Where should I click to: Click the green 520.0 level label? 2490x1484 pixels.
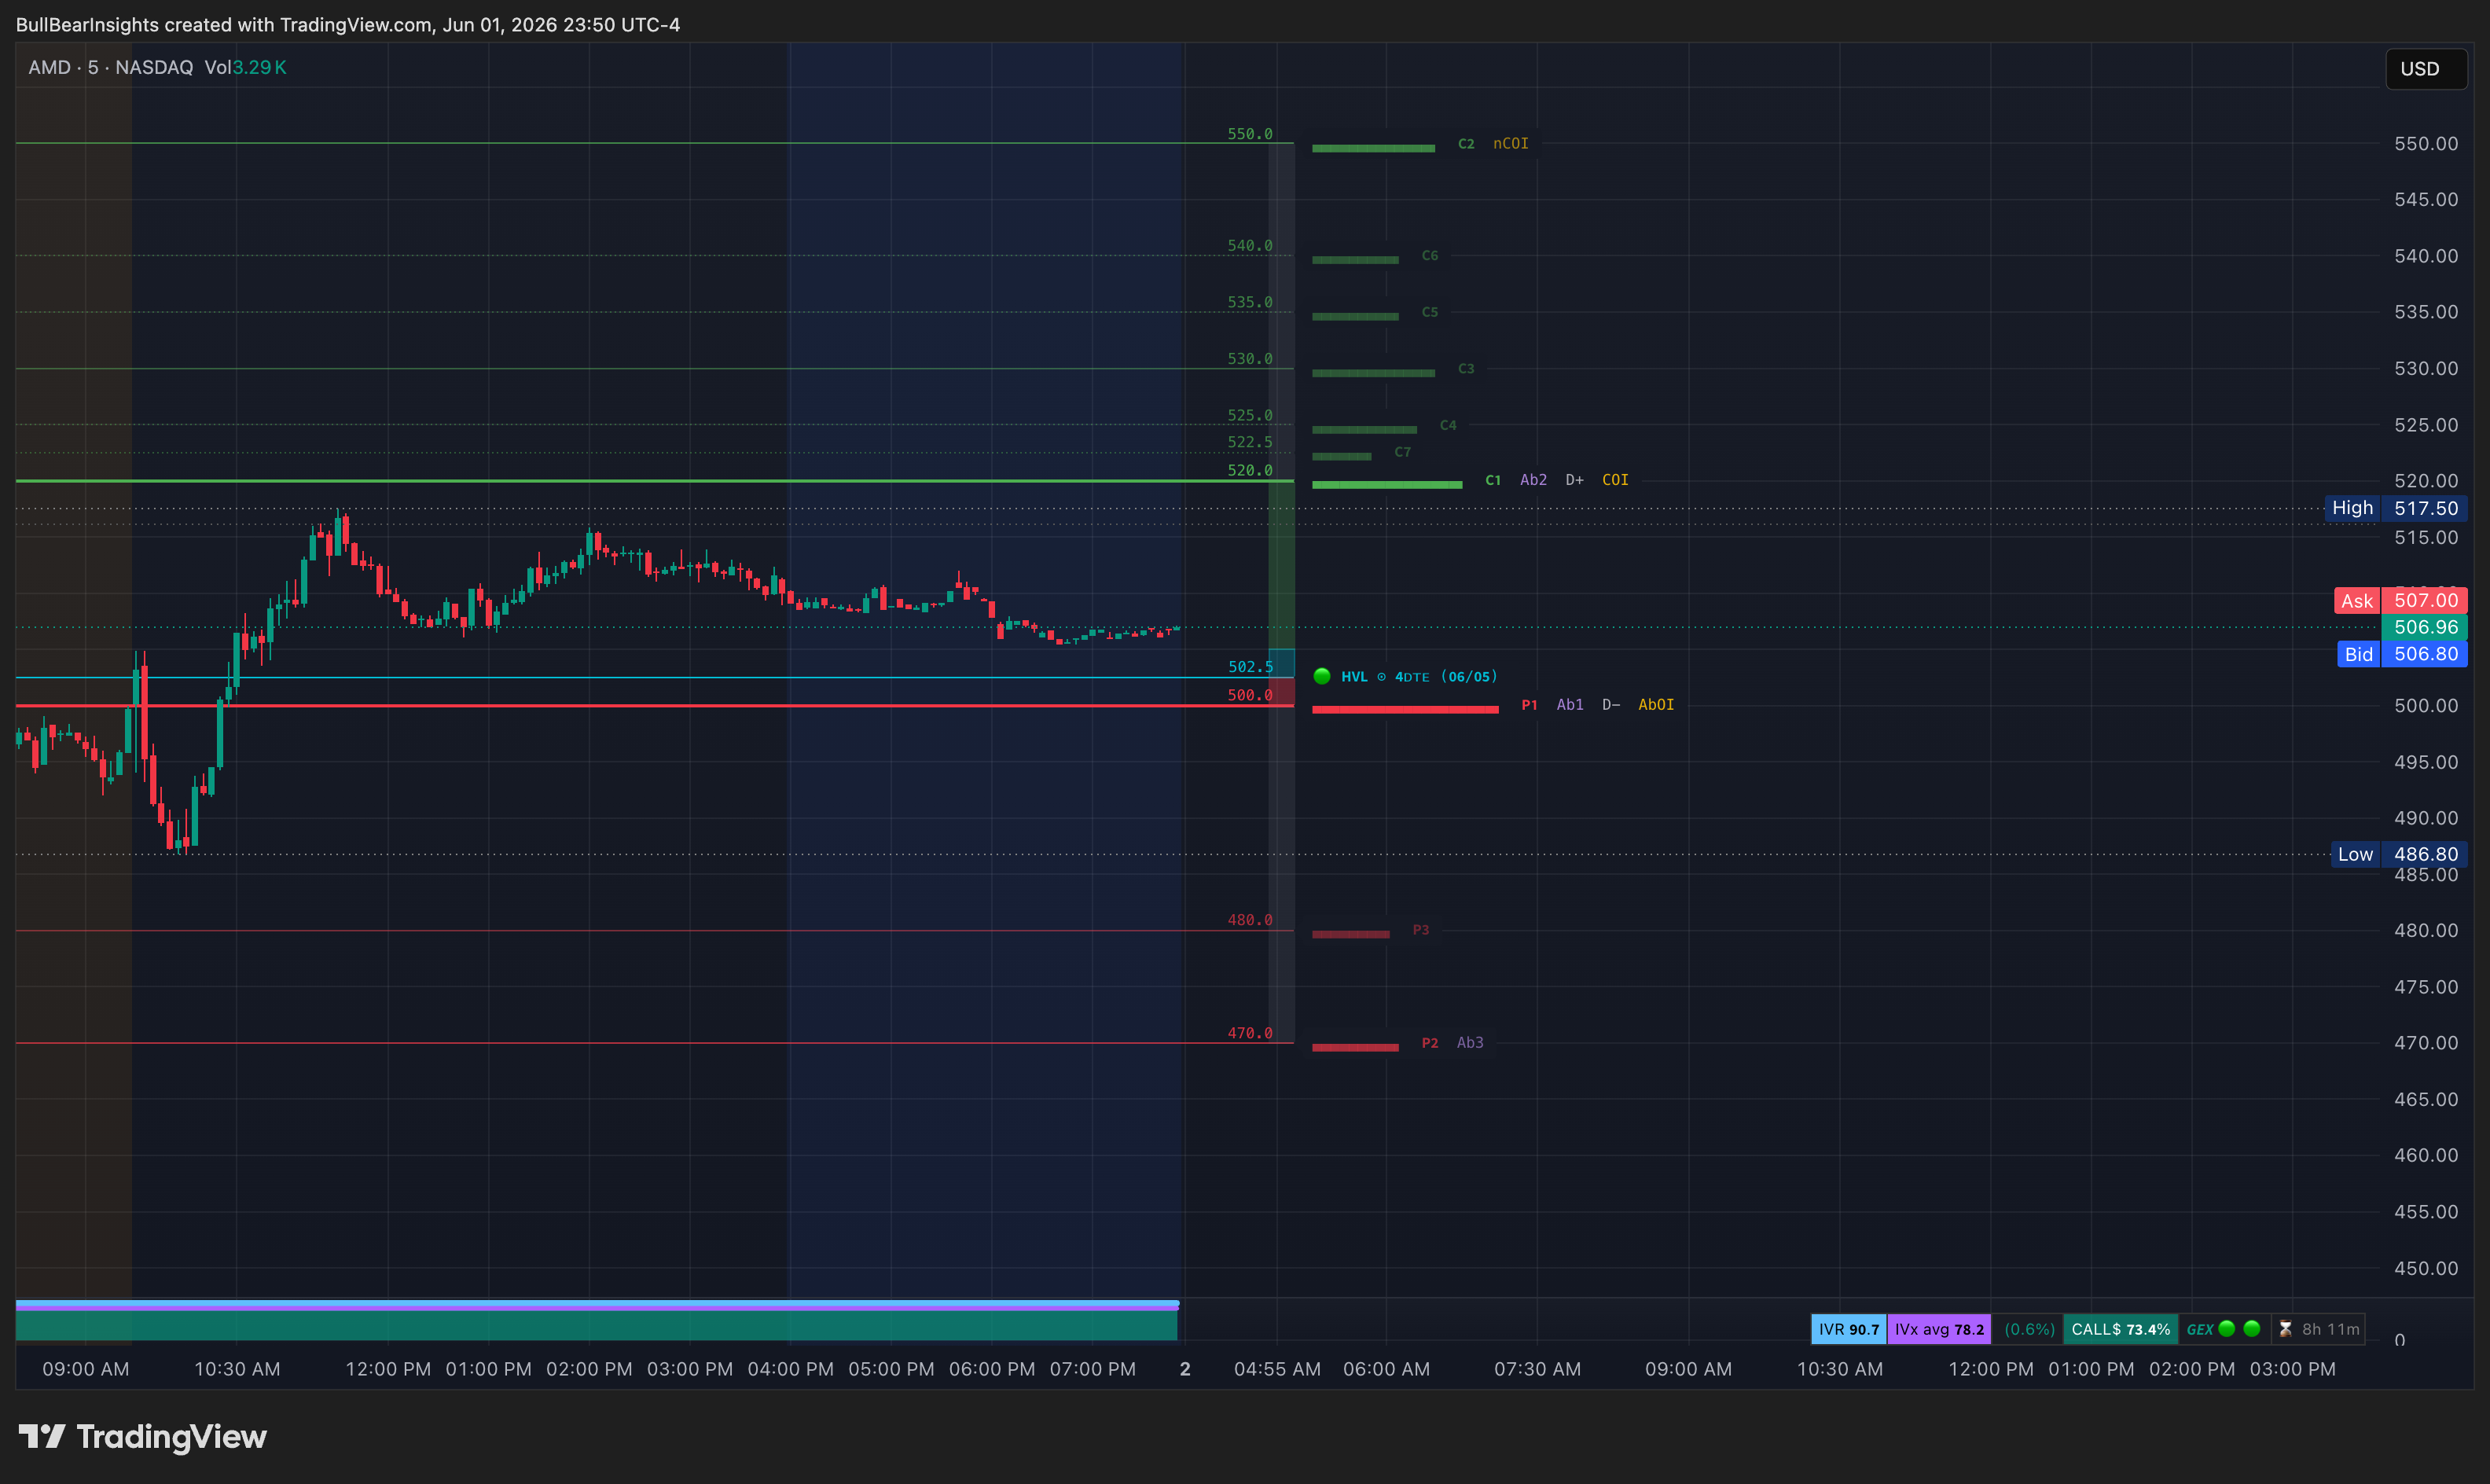tap(1250, 470)
